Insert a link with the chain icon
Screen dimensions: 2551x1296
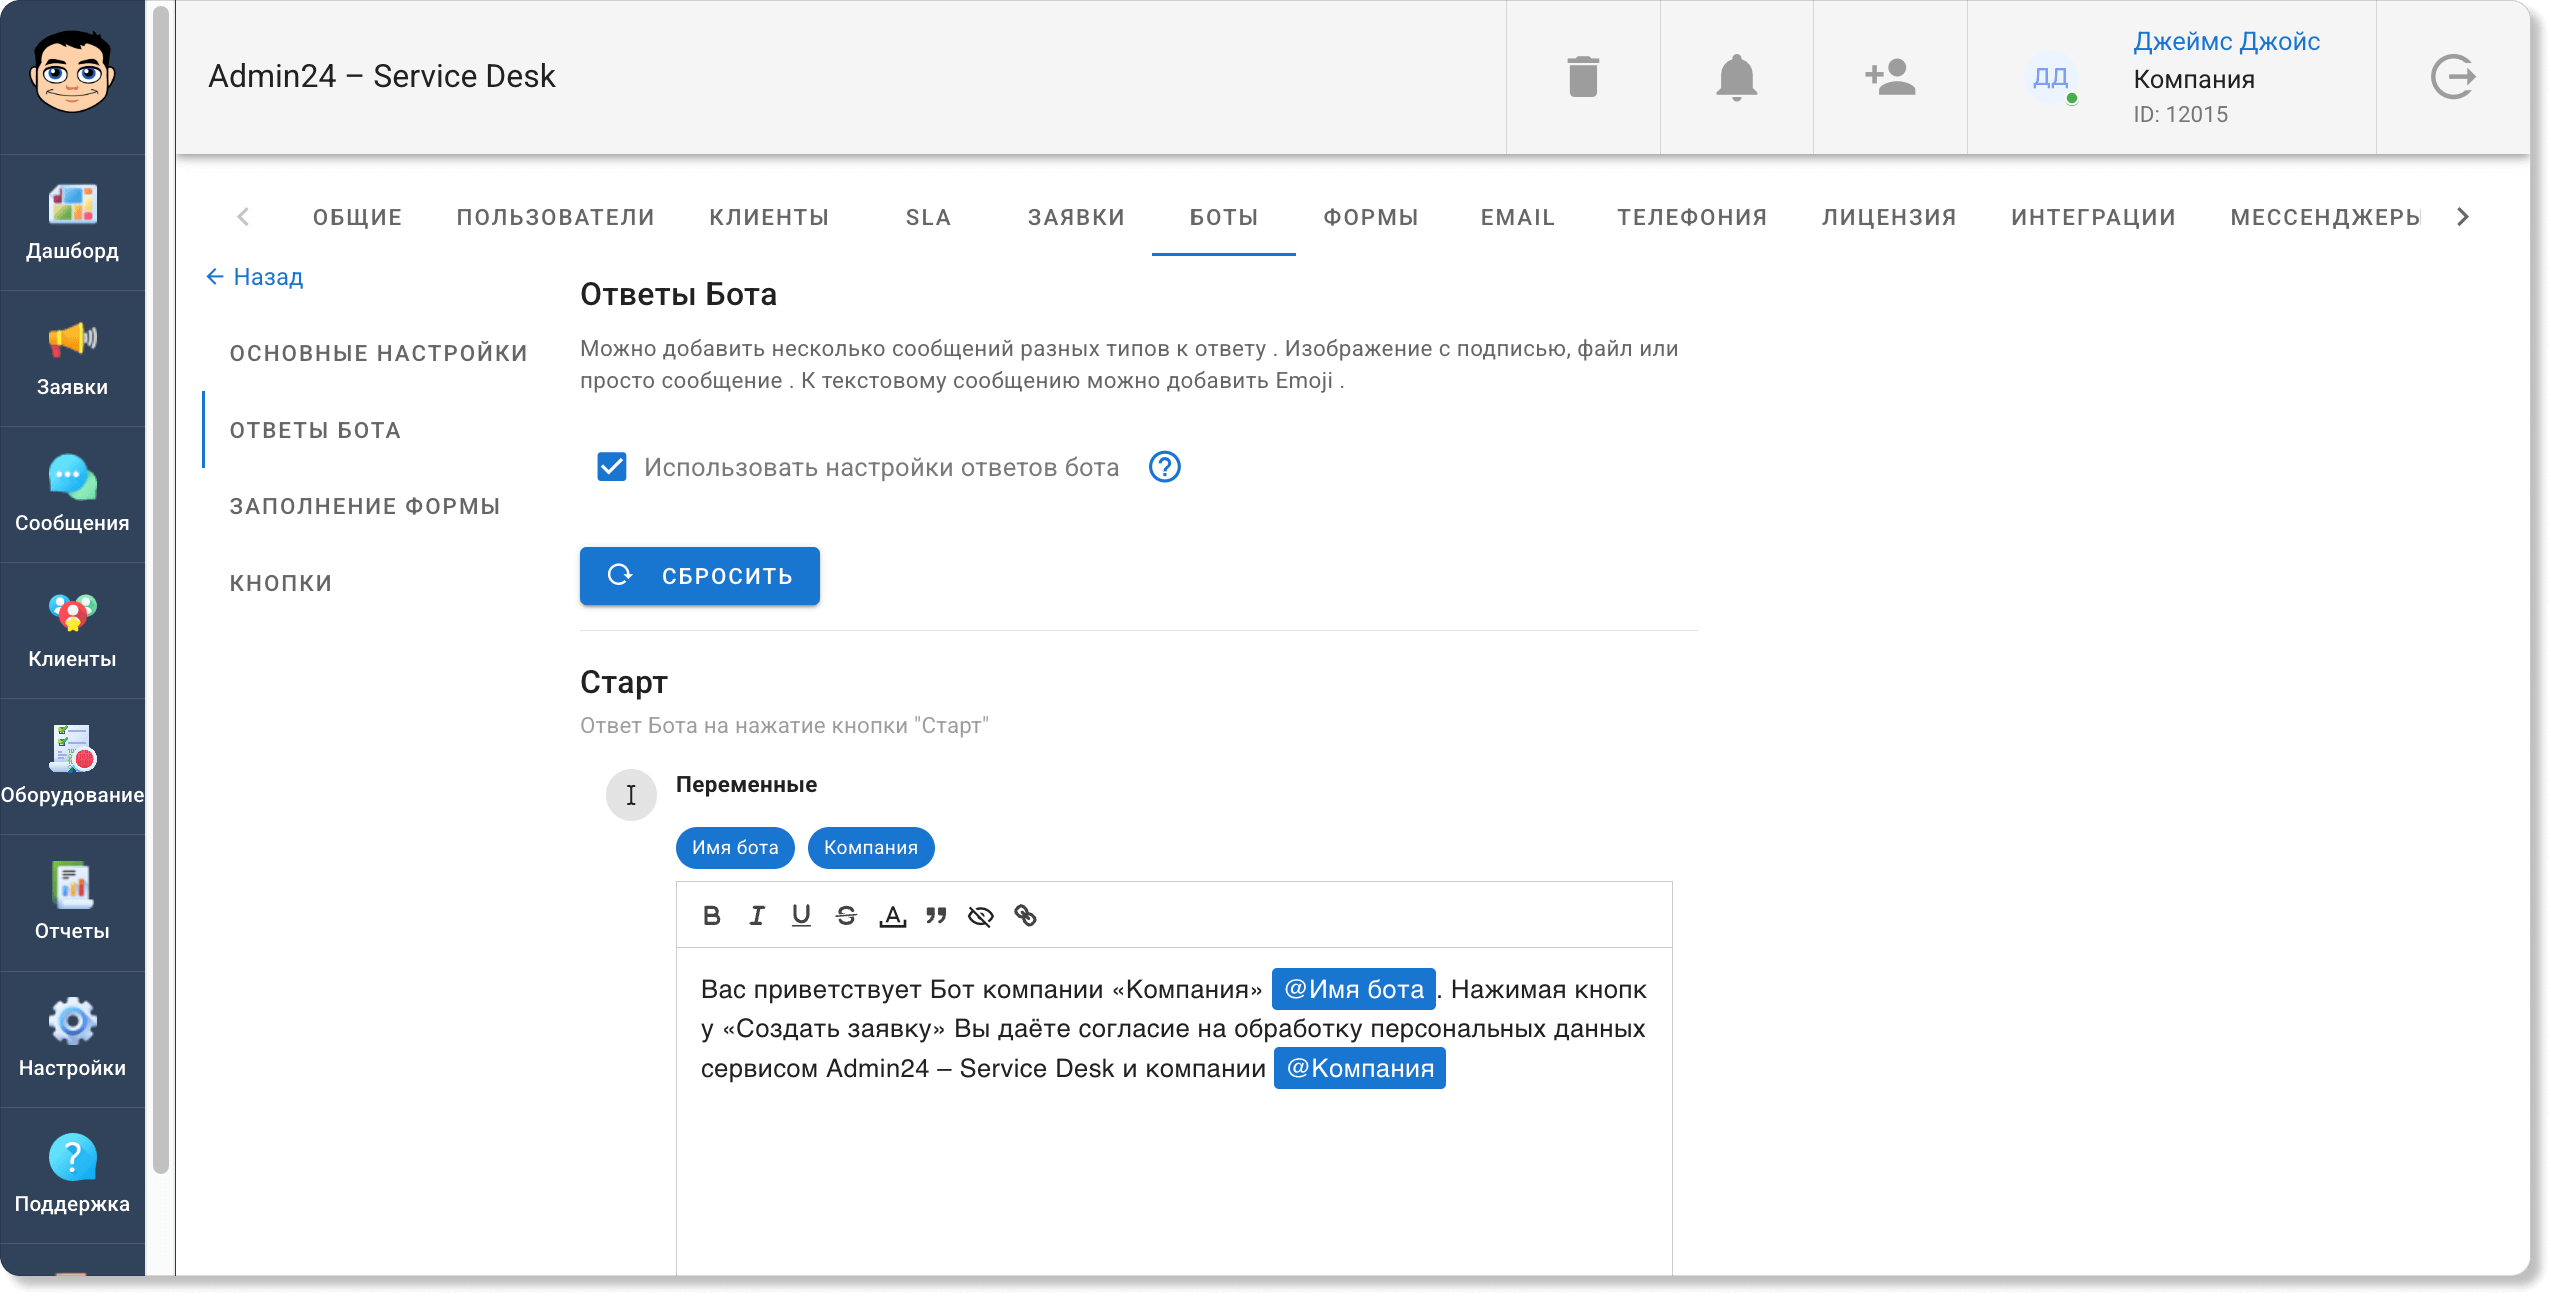1025,915
